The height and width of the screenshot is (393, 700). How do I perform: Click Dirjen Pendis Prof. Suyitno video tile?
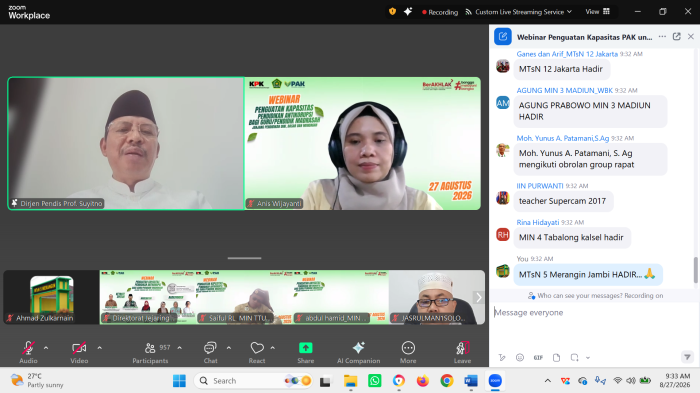click(x=126, y=143)
